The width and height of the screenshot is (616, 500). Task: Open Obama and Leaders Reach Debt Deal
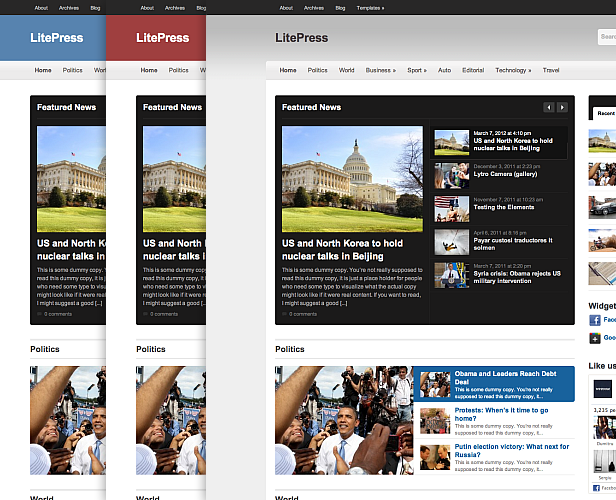point(505,377)
